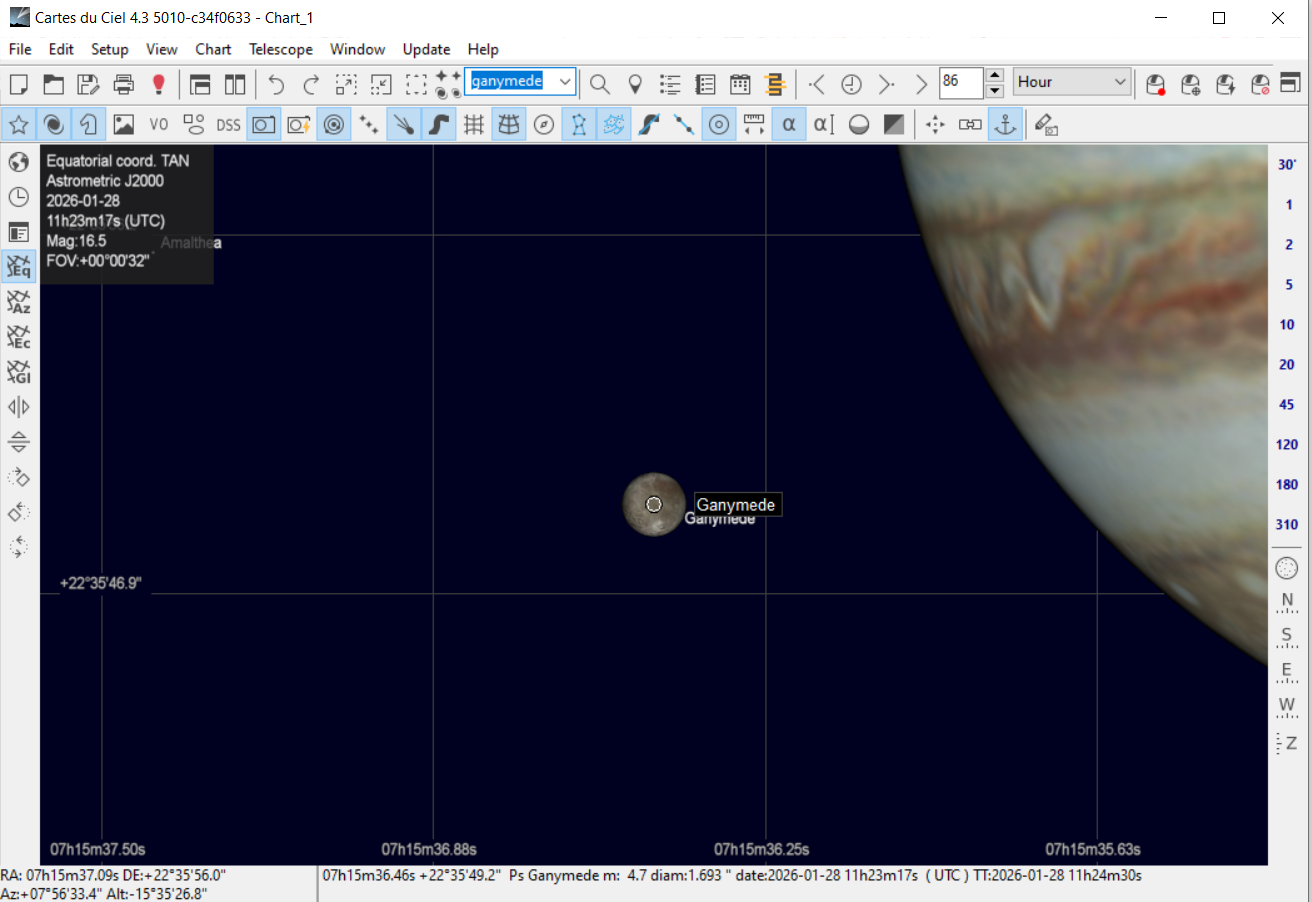Decrease the time step value with down arrow
The image size is (1312, 902).
pos(994,90)
